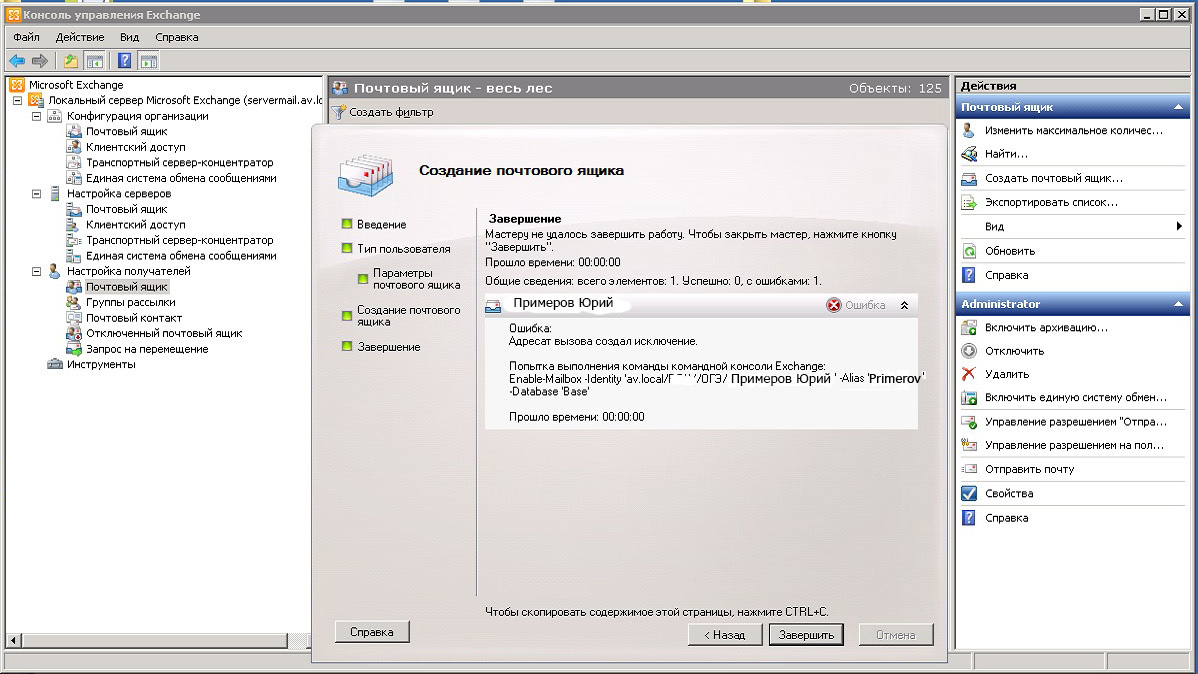Select Клиентский доступ under Конфигурация организации
This screenshot has height=674, width=1198.
(x=135, y=147)
